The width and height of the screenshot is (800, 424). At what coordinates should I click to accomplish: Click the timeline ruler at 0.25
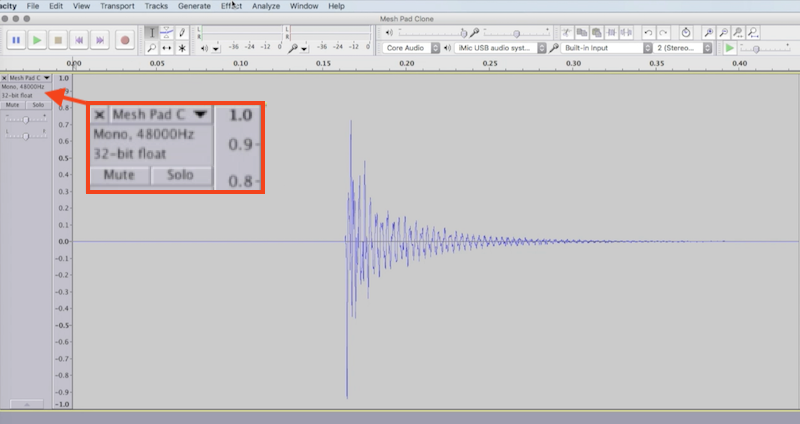(490, 64)
